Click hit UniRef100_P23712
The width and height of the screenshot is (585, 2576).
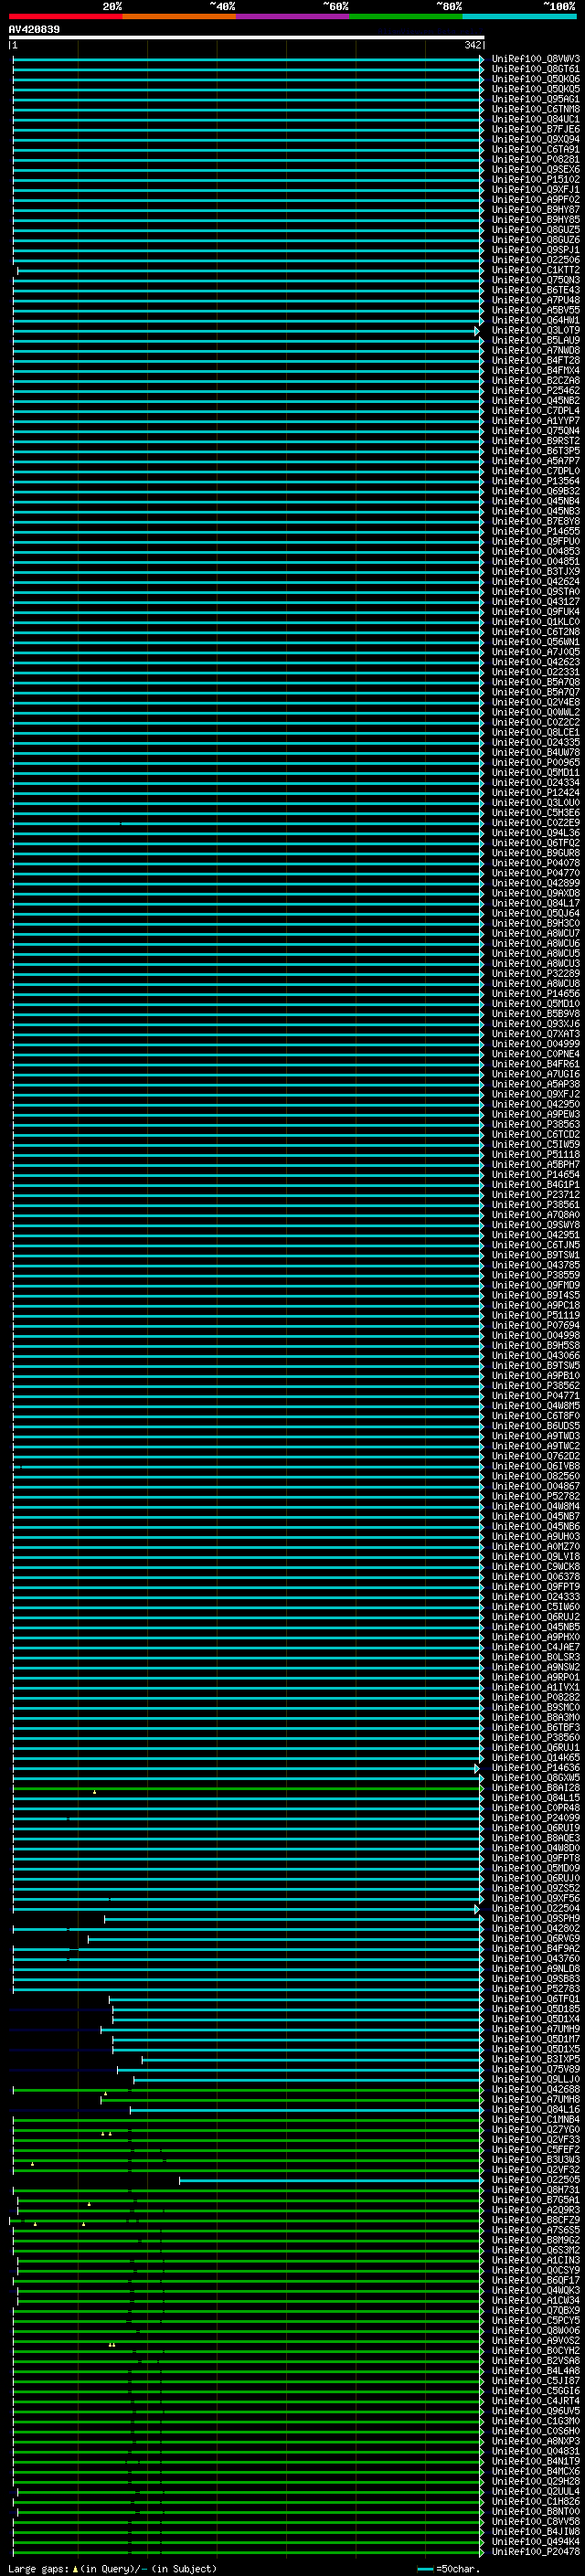pyautogui.click(x=535, y=1195)
